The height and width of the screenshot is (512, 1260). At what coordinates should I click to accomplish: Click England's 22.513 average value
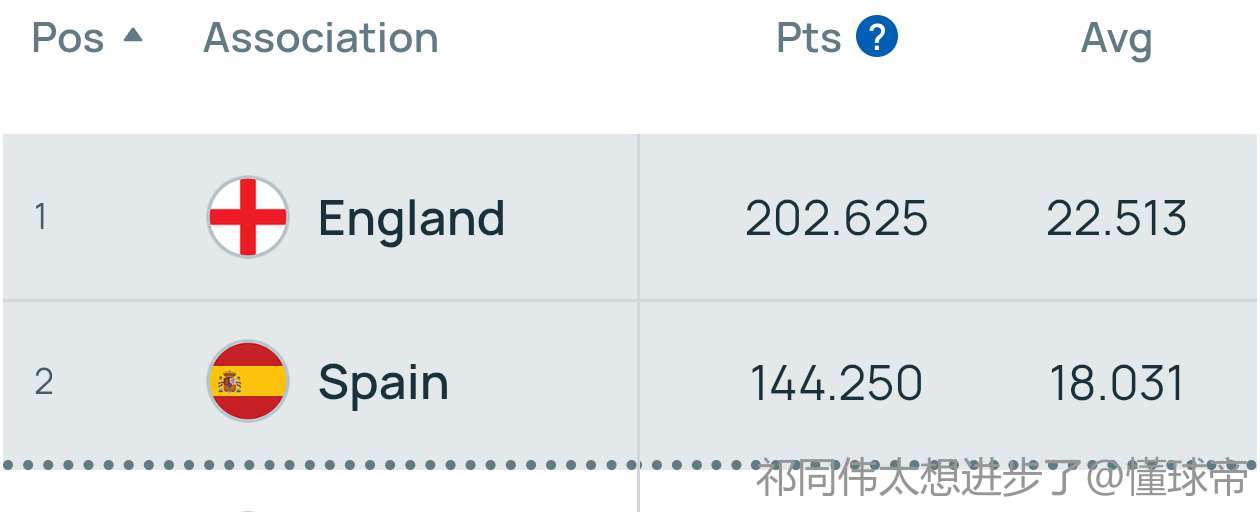tap(1116, 218)
